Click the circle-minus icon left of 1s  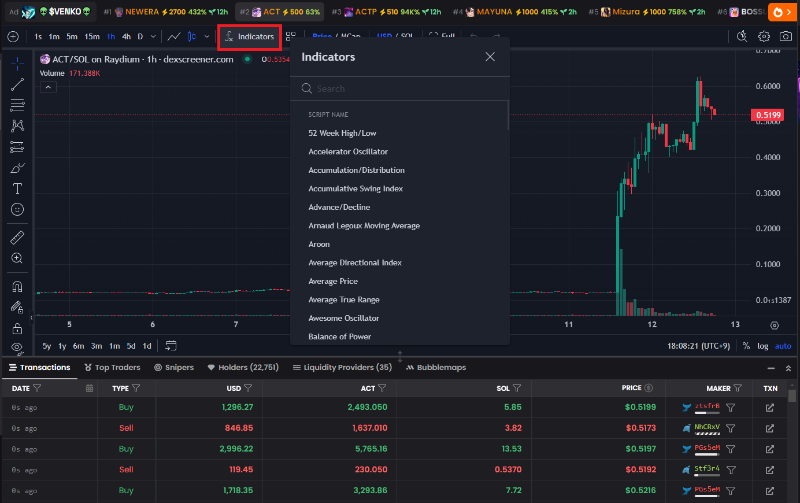[13, 37]
